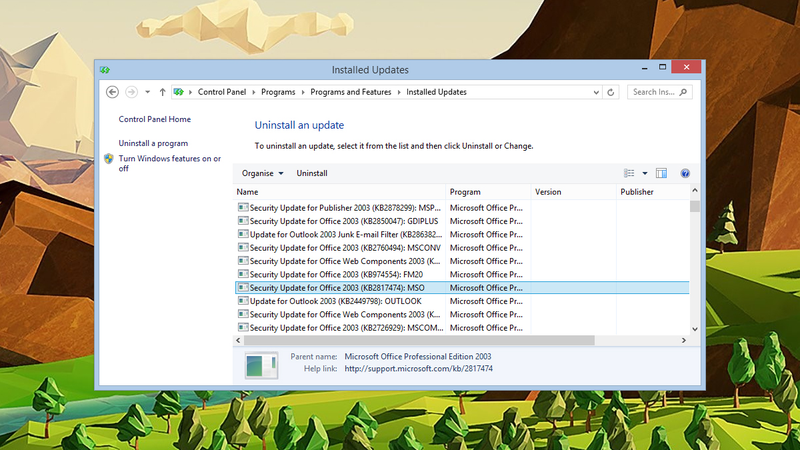This screenshot has height=450, width=800.
Task: Click icon of KB2850047 GDIPLUS row
Action: click(x=243, y=220)
